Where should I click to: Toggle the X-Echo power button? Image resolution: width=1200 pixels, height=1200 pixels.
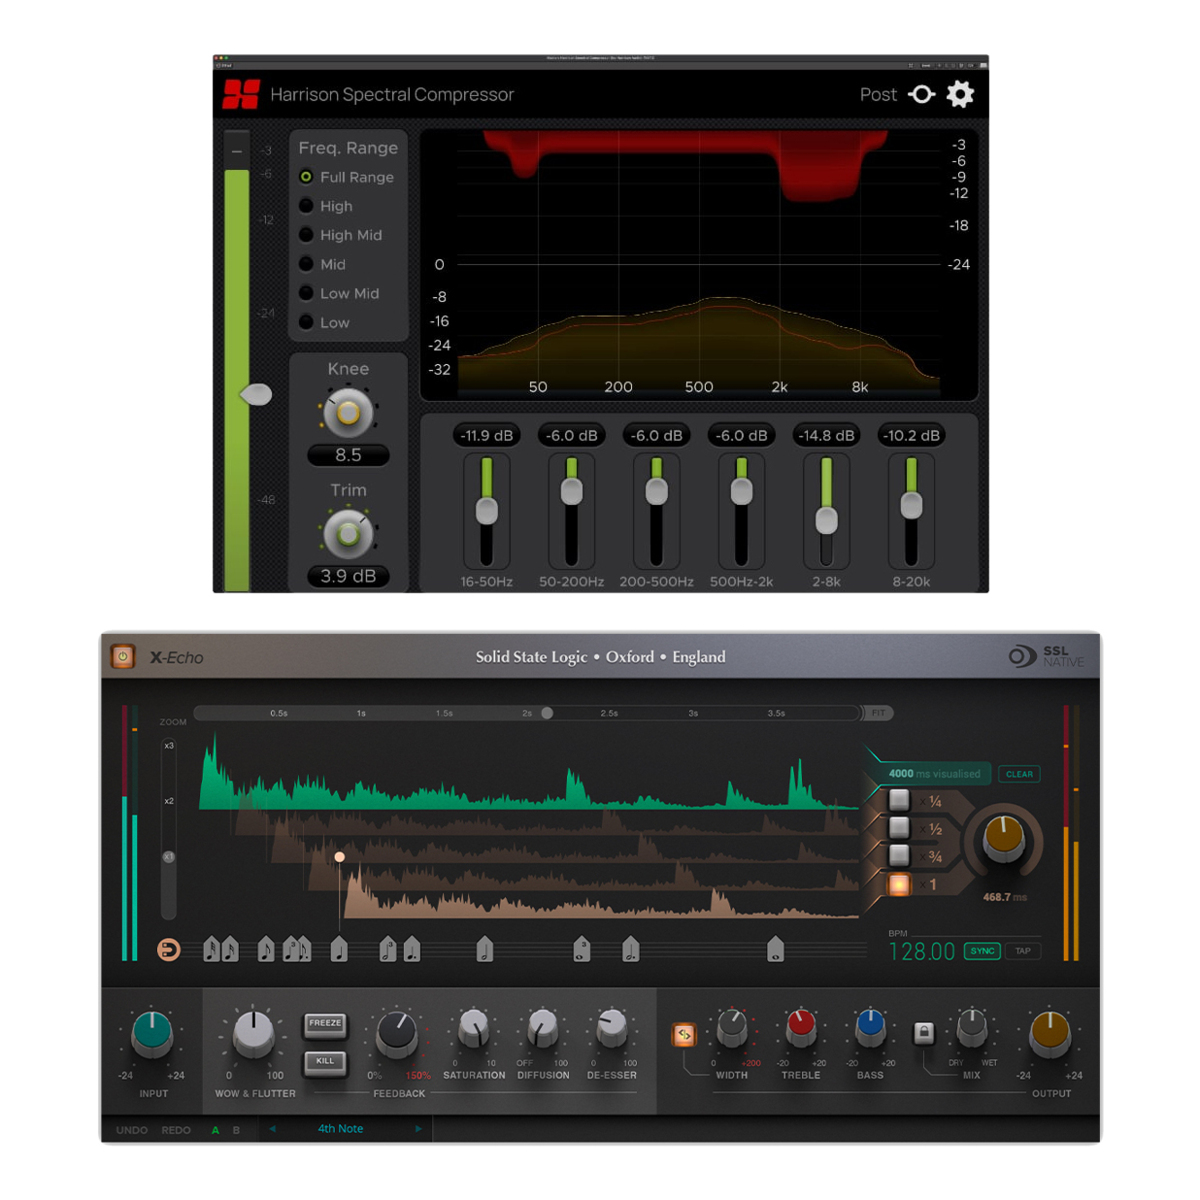[x=123, y=656]
